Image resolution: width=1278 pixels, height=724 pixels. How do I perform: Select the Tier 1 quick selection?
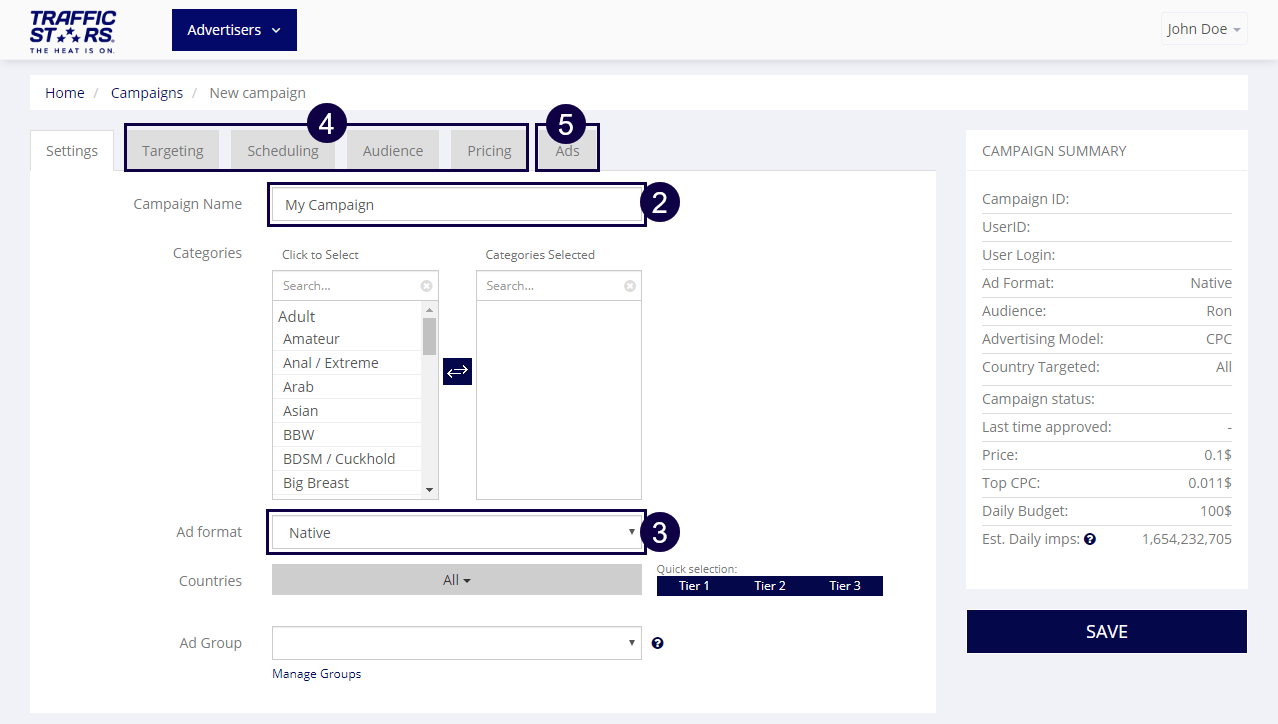point(694,586)
